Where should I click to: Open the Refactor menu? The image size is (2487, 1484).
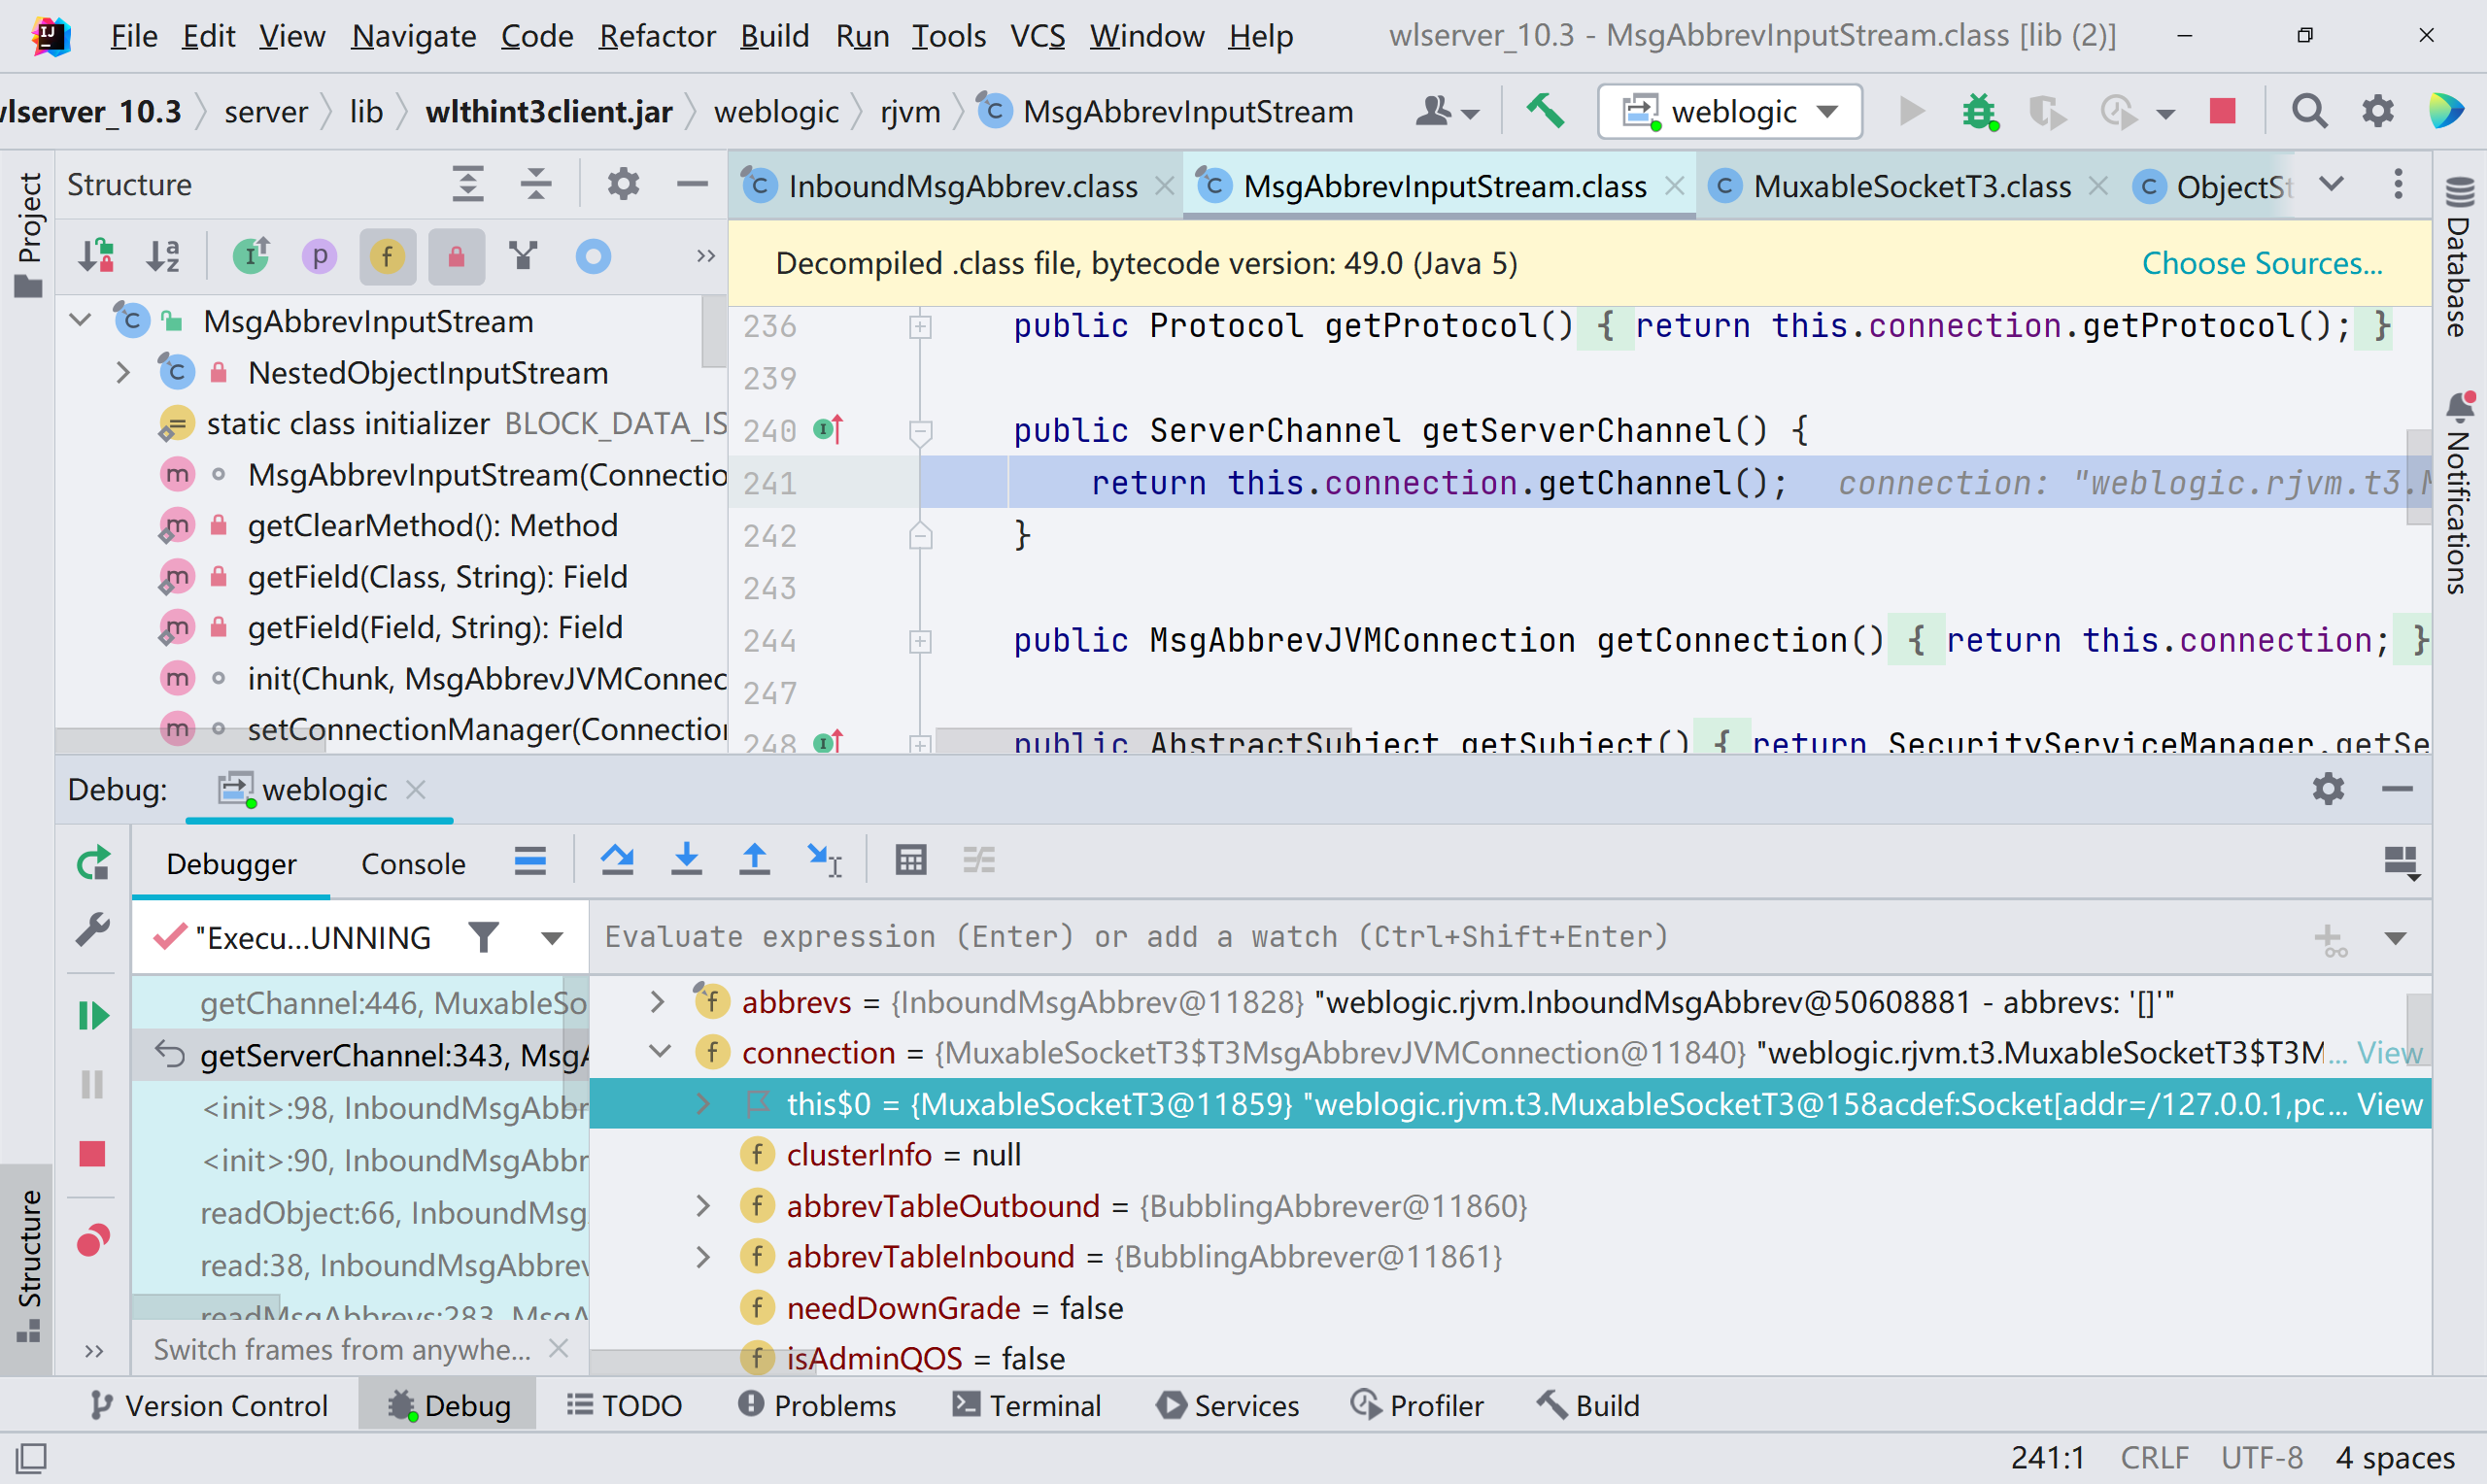tap(657, 36)
